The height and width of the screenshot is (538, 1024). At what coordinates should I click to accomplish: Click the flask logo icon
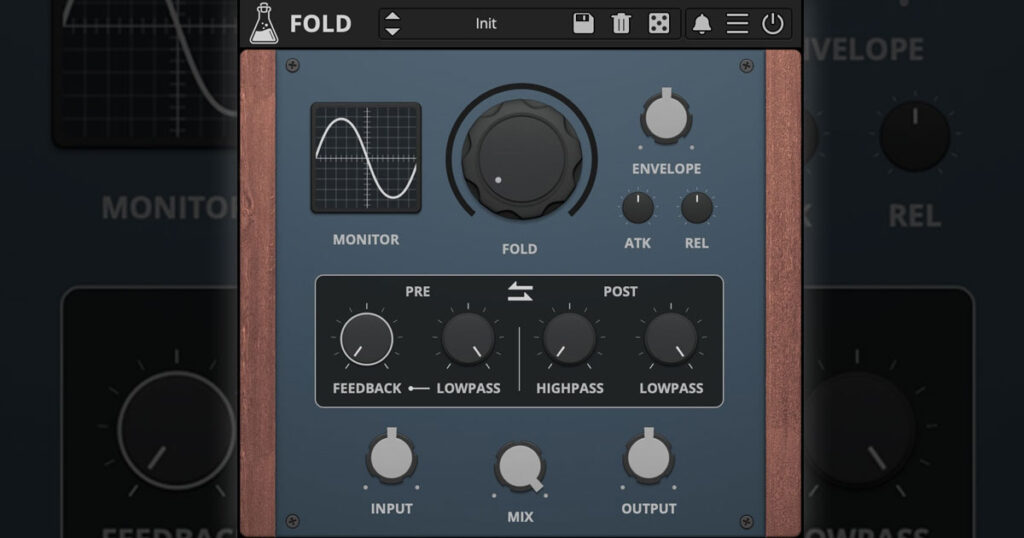(264, 23)
